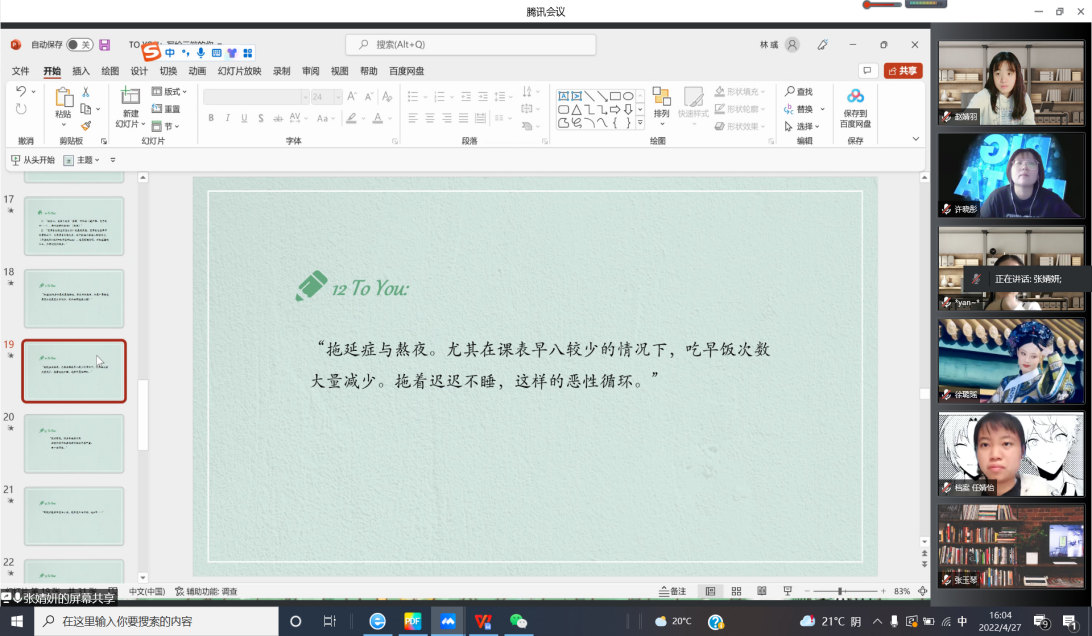
Task: Toggle the AutoSave switch
Action: [79, 45]
